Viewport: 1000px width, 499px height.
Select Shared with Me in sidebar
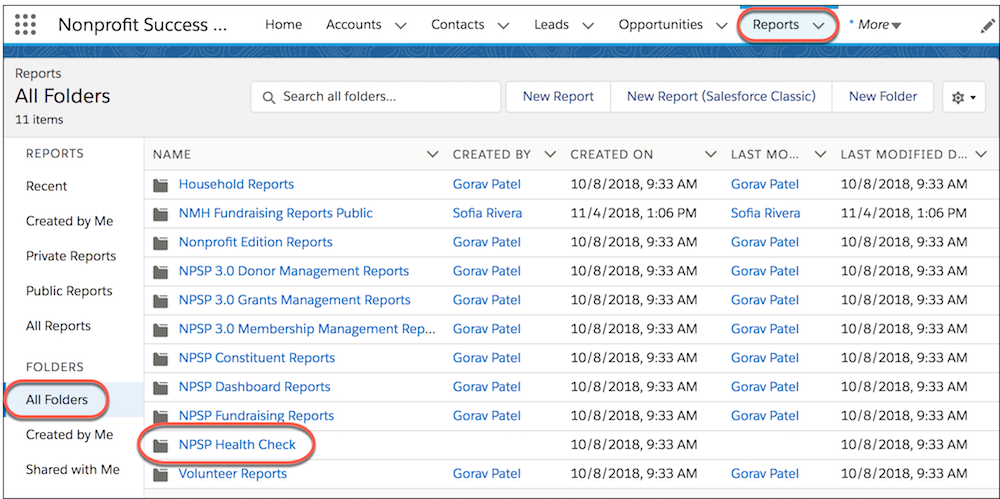coord(73,470)
